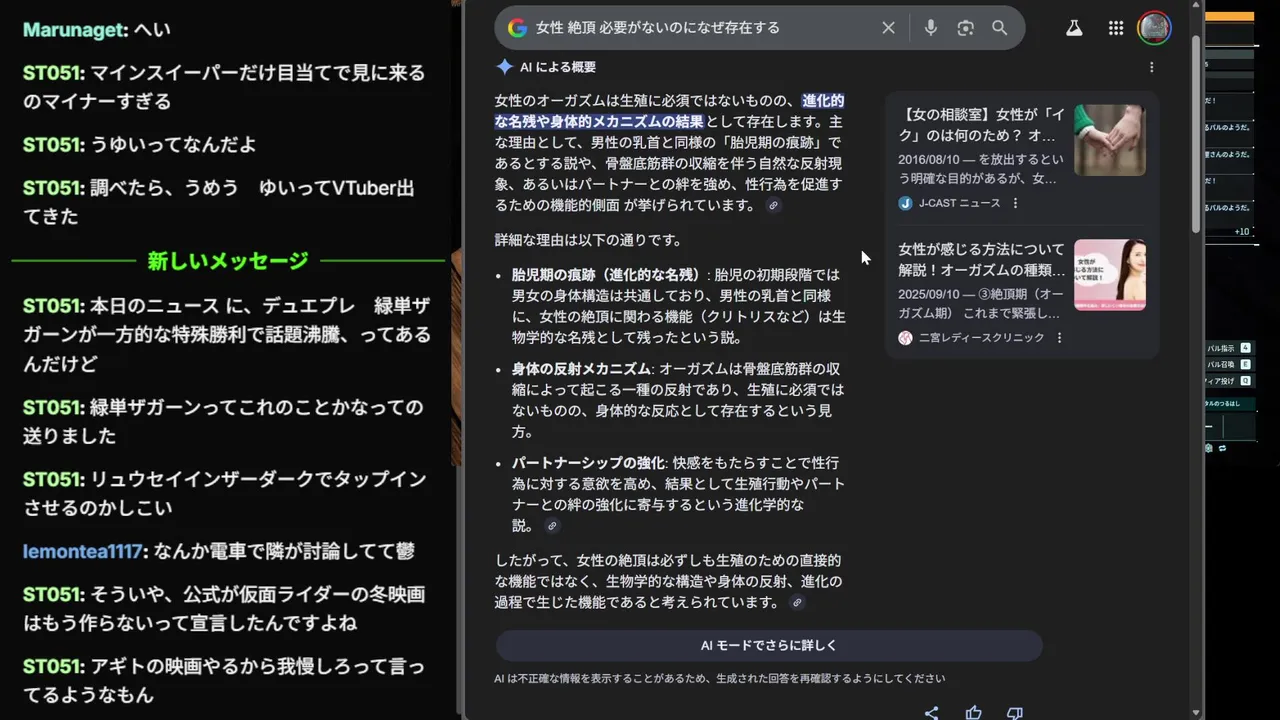Image resolution: width=1280 pixels, height=720 pixels.
Task: Jump to 新しいメッセージ divider in chat
Action: pyautogui.click(x=228, y=261)
